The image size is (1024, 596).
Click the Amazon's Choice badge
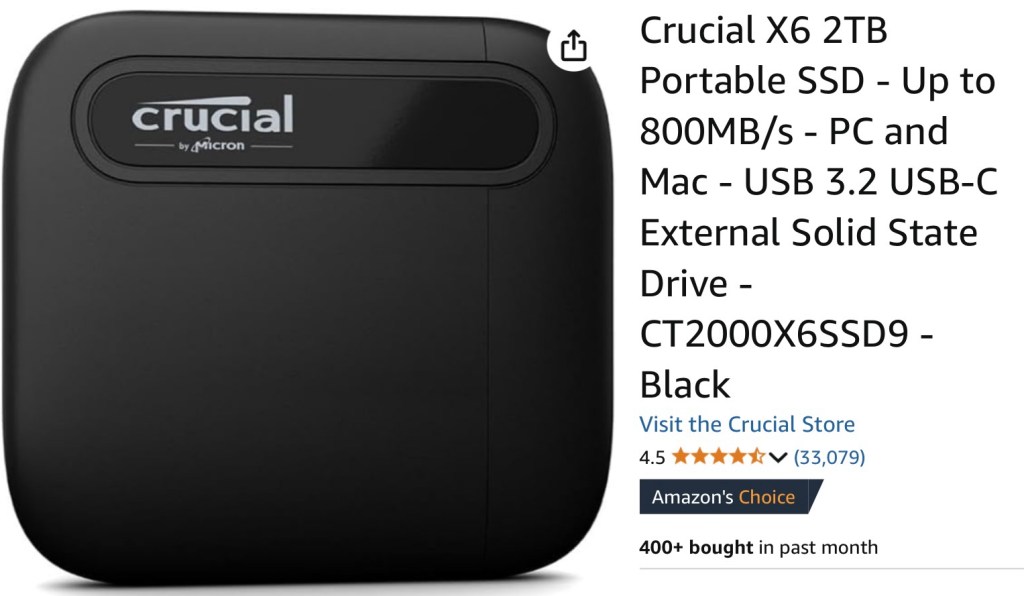point(730,497)
